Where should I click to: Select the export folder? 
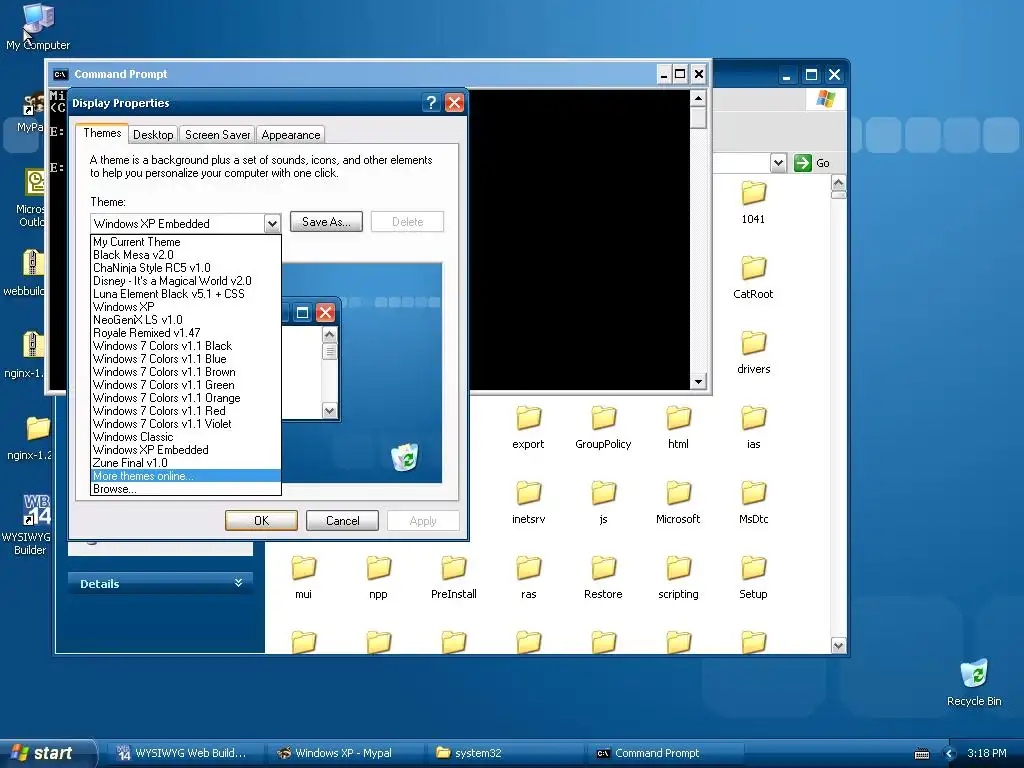tap(528, 428)
